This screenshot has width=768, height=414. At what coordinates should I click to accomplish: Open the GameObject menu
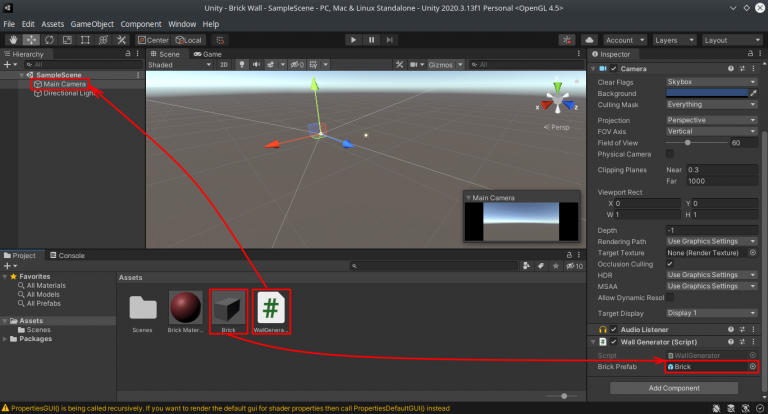[92, 23]
